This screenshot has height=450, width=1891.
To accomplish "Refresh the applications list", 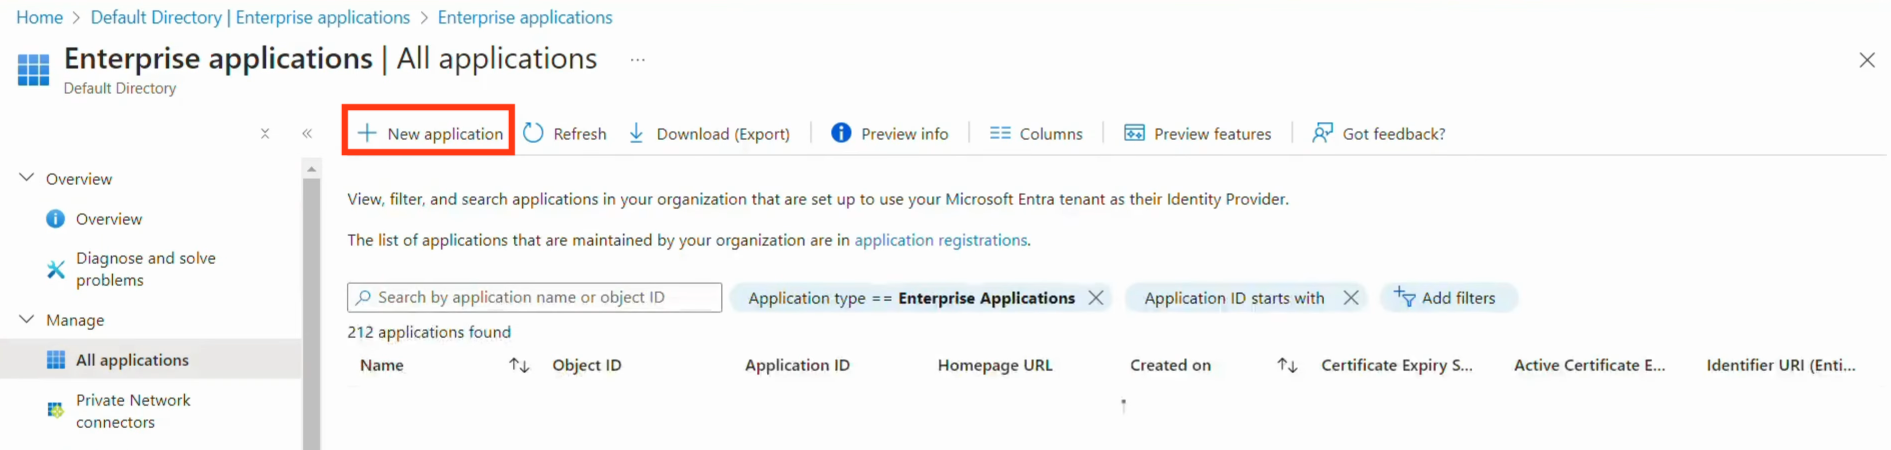I will [565, 133].
